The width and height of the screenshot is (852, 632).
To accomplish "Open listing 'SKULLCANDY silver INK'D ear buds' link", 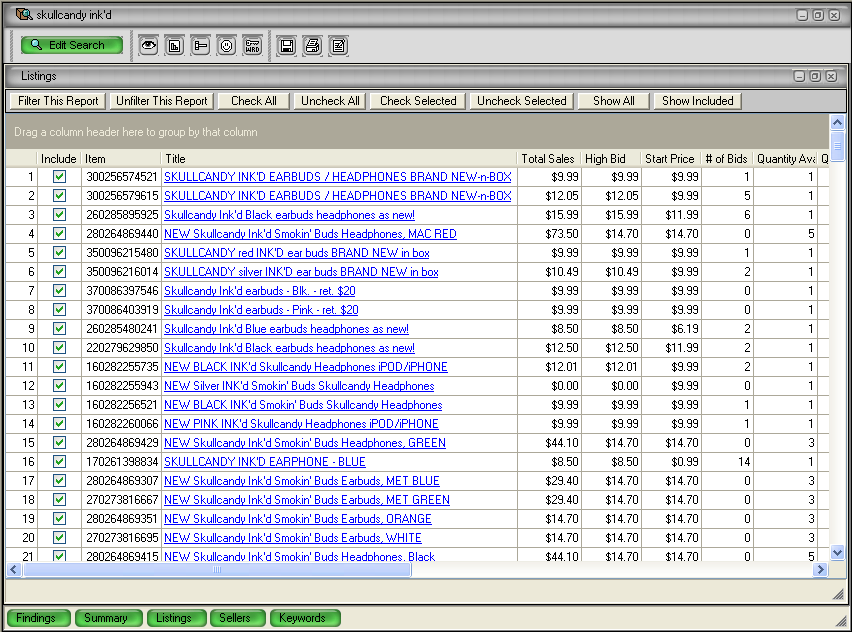I will [x=301, y=272].
